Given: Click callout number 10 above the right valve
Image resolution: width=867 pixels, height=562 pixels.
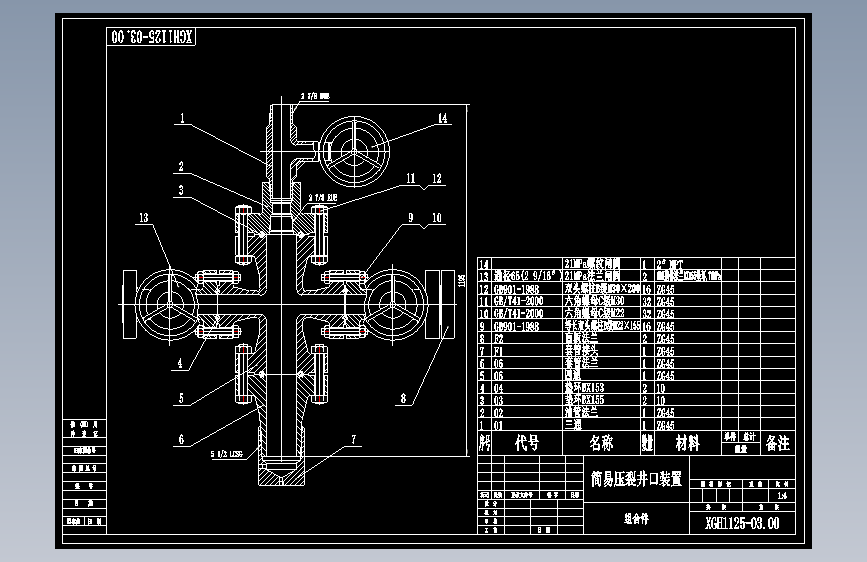Looking at the screenshot, I should (437, 217).
